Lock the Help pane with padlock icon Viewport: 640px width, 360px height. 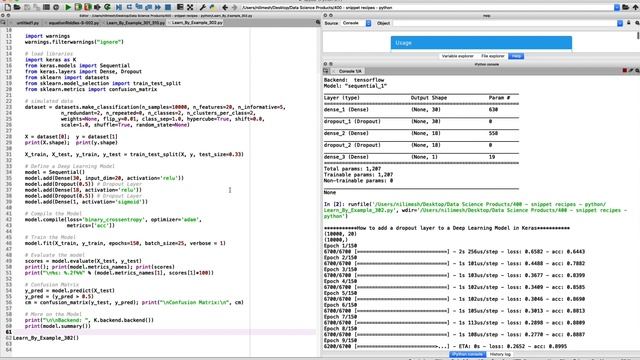click(629, 23)
